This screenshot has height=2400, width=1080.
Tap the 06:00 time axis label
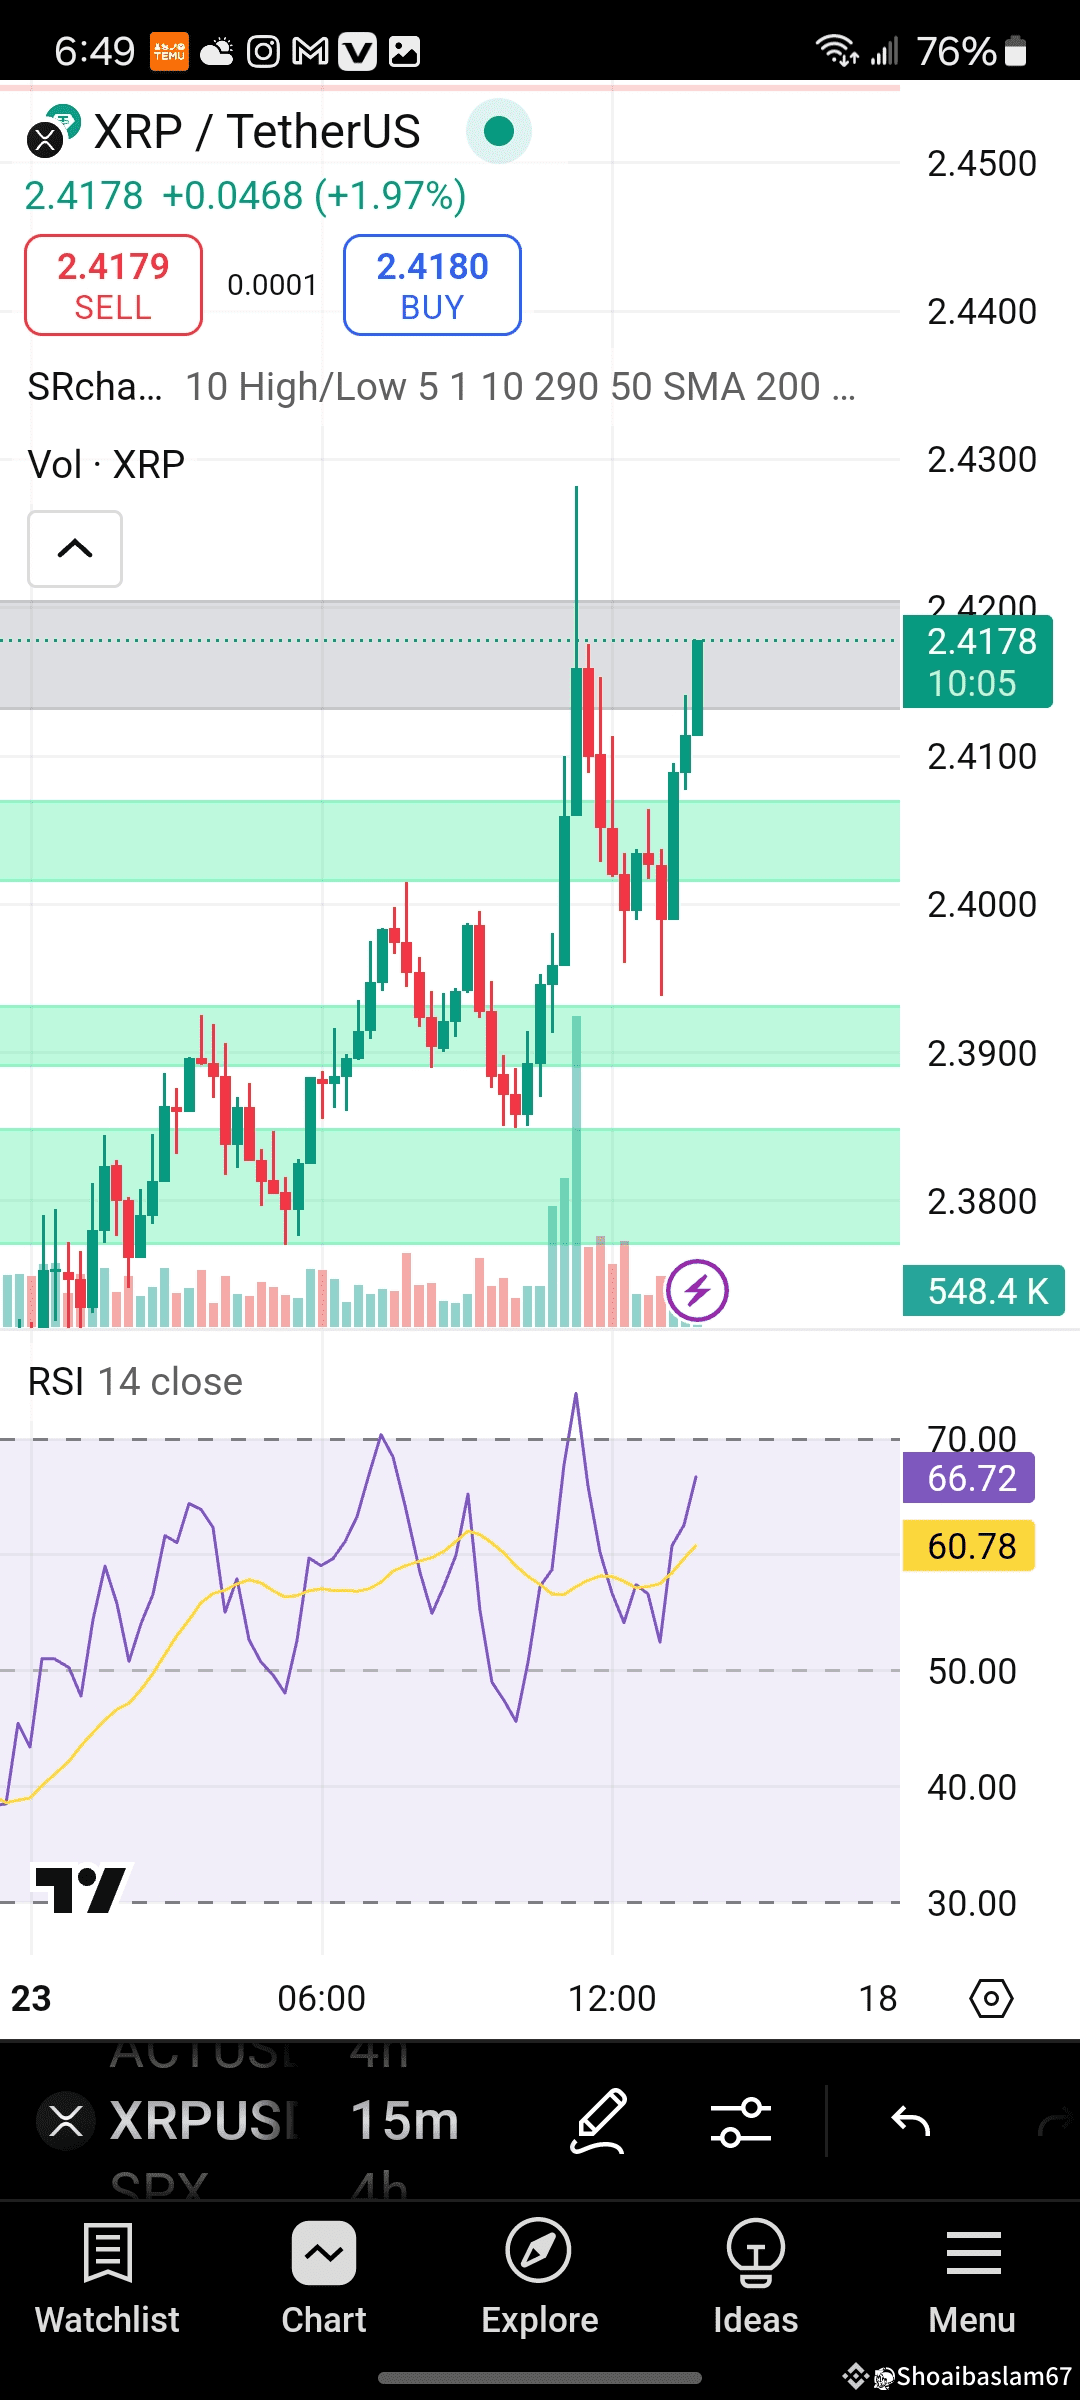coord(322,1999)
